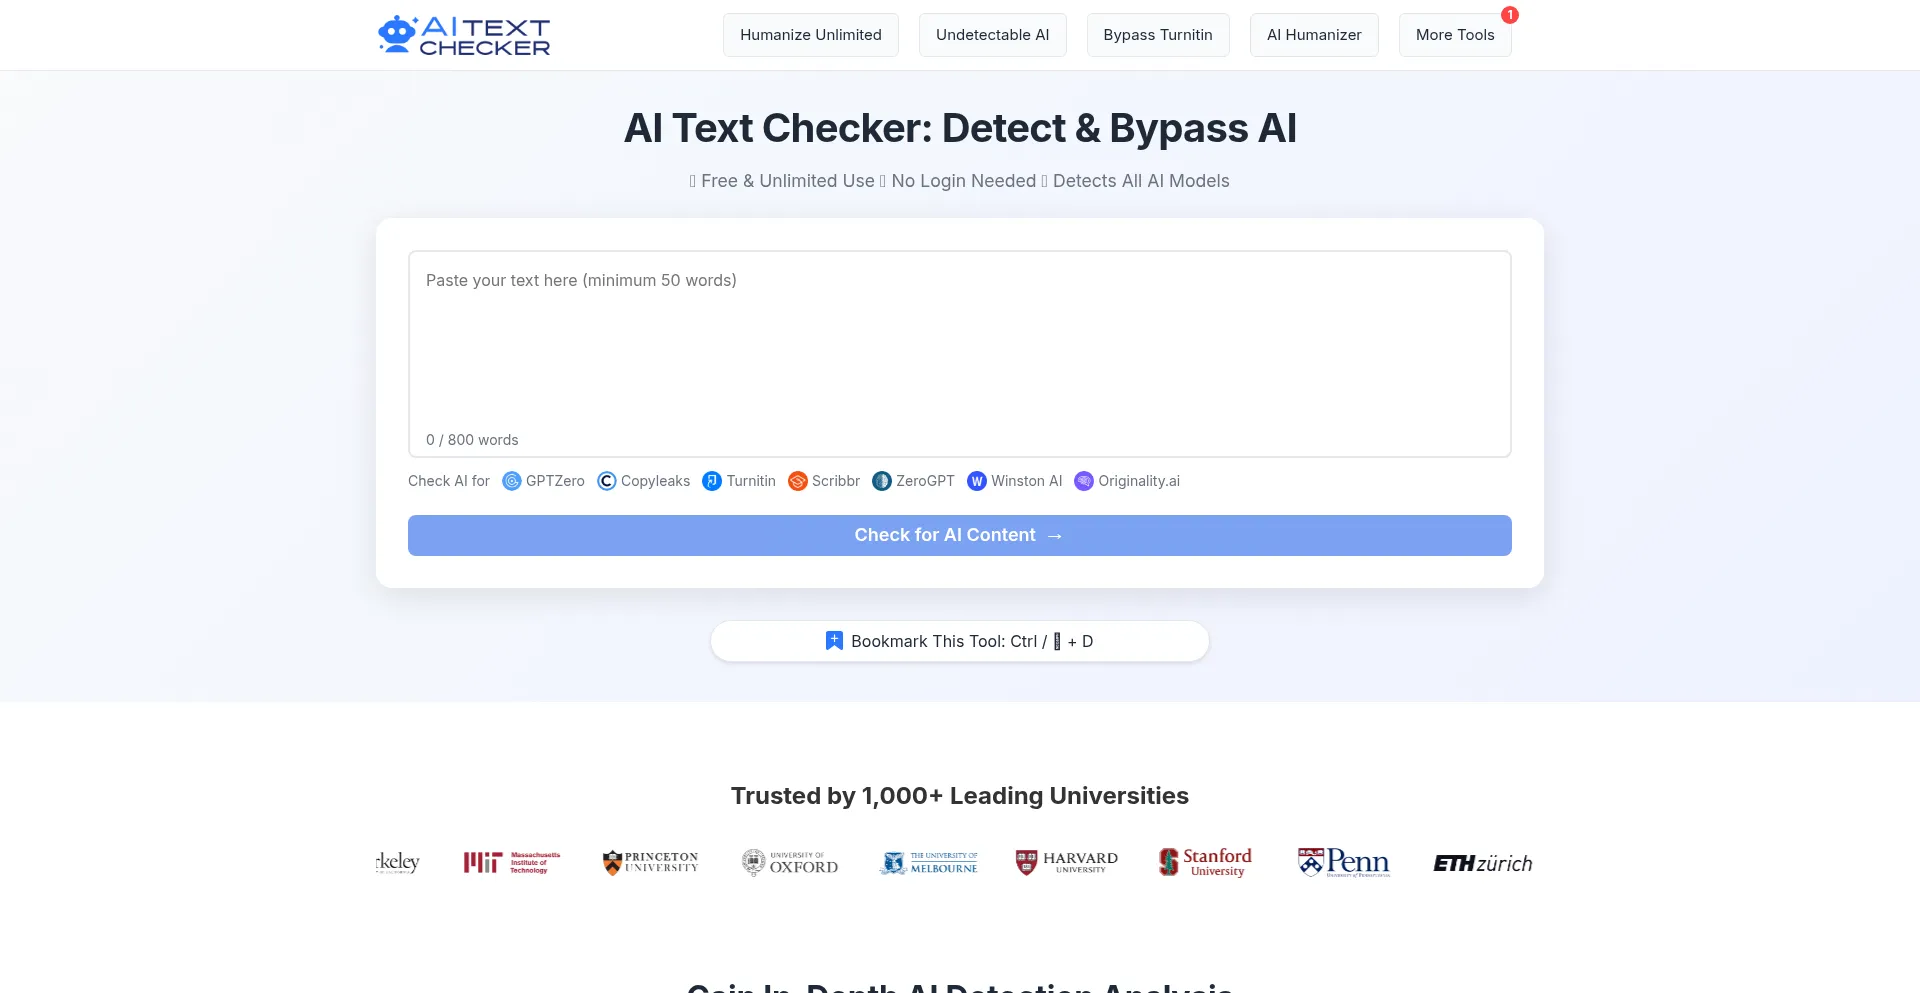Click Trusted by 1,000+ Leading Universities heading
This screenshot has height=993, width=1920.
click(x=960, y=796)
